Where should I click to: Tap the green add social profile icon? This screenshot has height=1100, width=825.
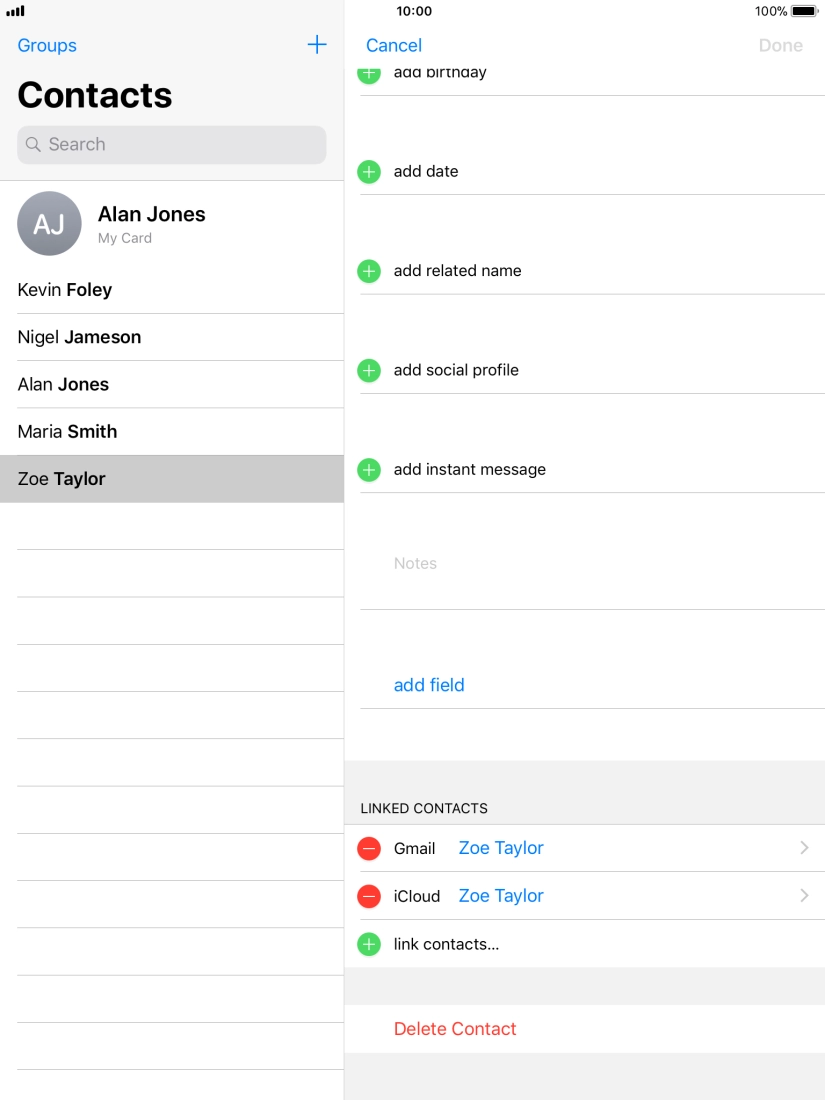point(369,370)
